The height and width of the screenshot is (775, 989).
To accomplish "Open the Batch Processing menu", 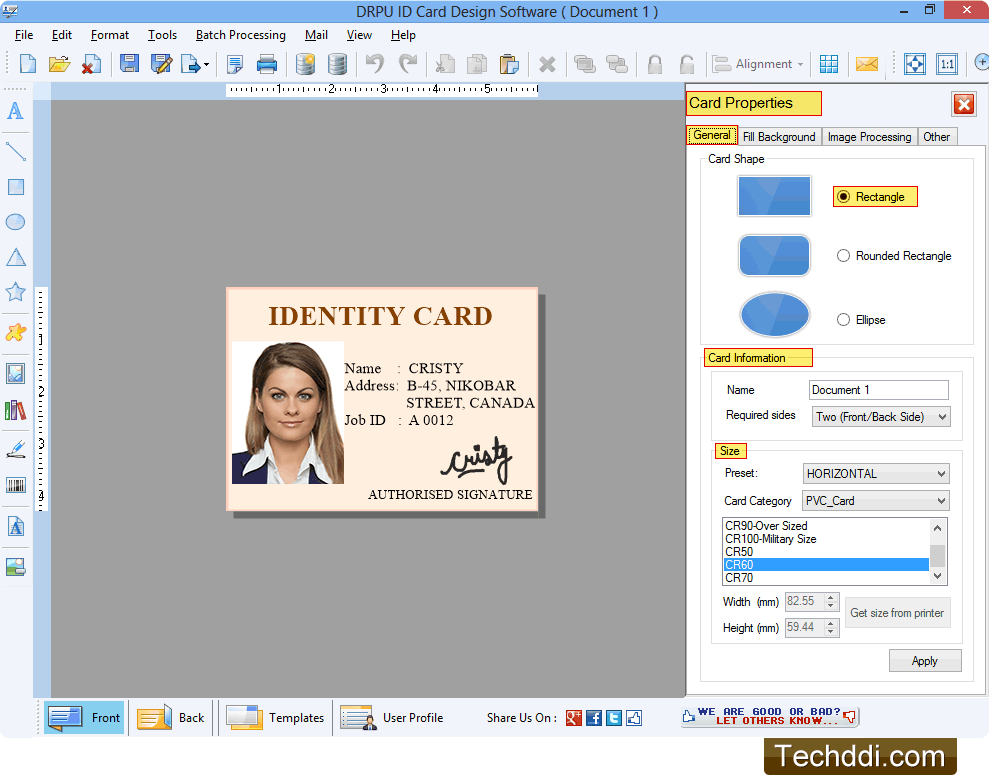I will point(240,35).
